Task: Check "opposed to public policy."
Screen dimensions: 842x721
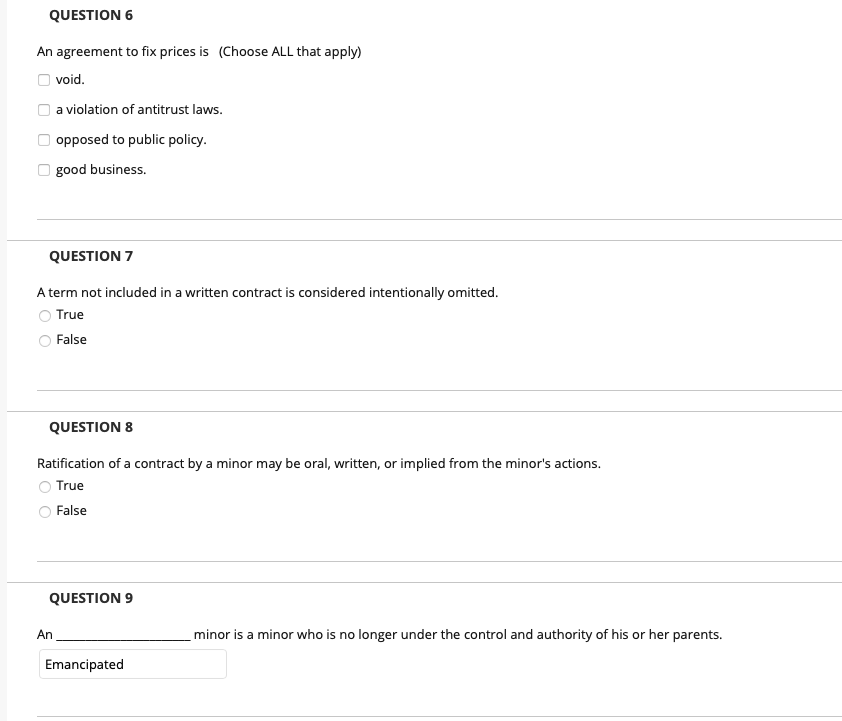Action: click(44, 139)
